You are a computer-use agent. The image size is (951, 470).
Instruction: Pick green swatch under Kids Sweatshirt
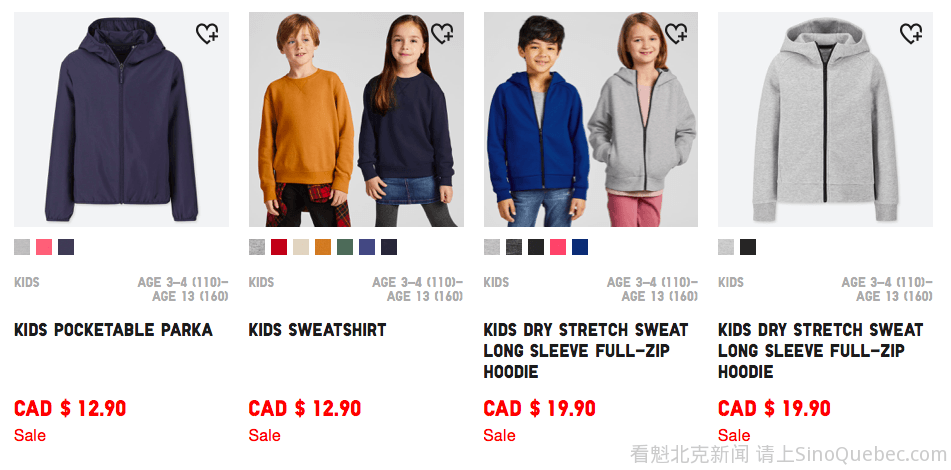point(345,247)
